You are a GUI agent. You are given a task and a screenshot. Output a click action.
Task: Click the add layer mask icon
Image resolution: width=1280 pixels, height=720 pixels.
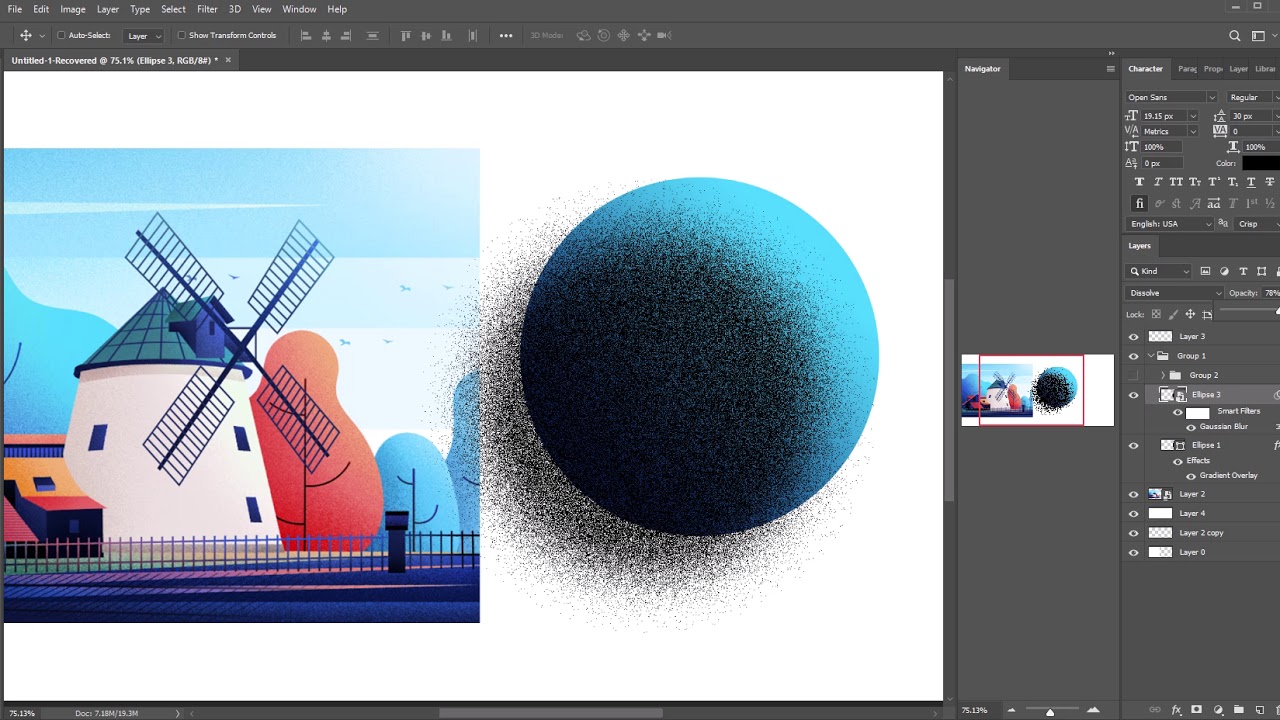(1198, 710)
